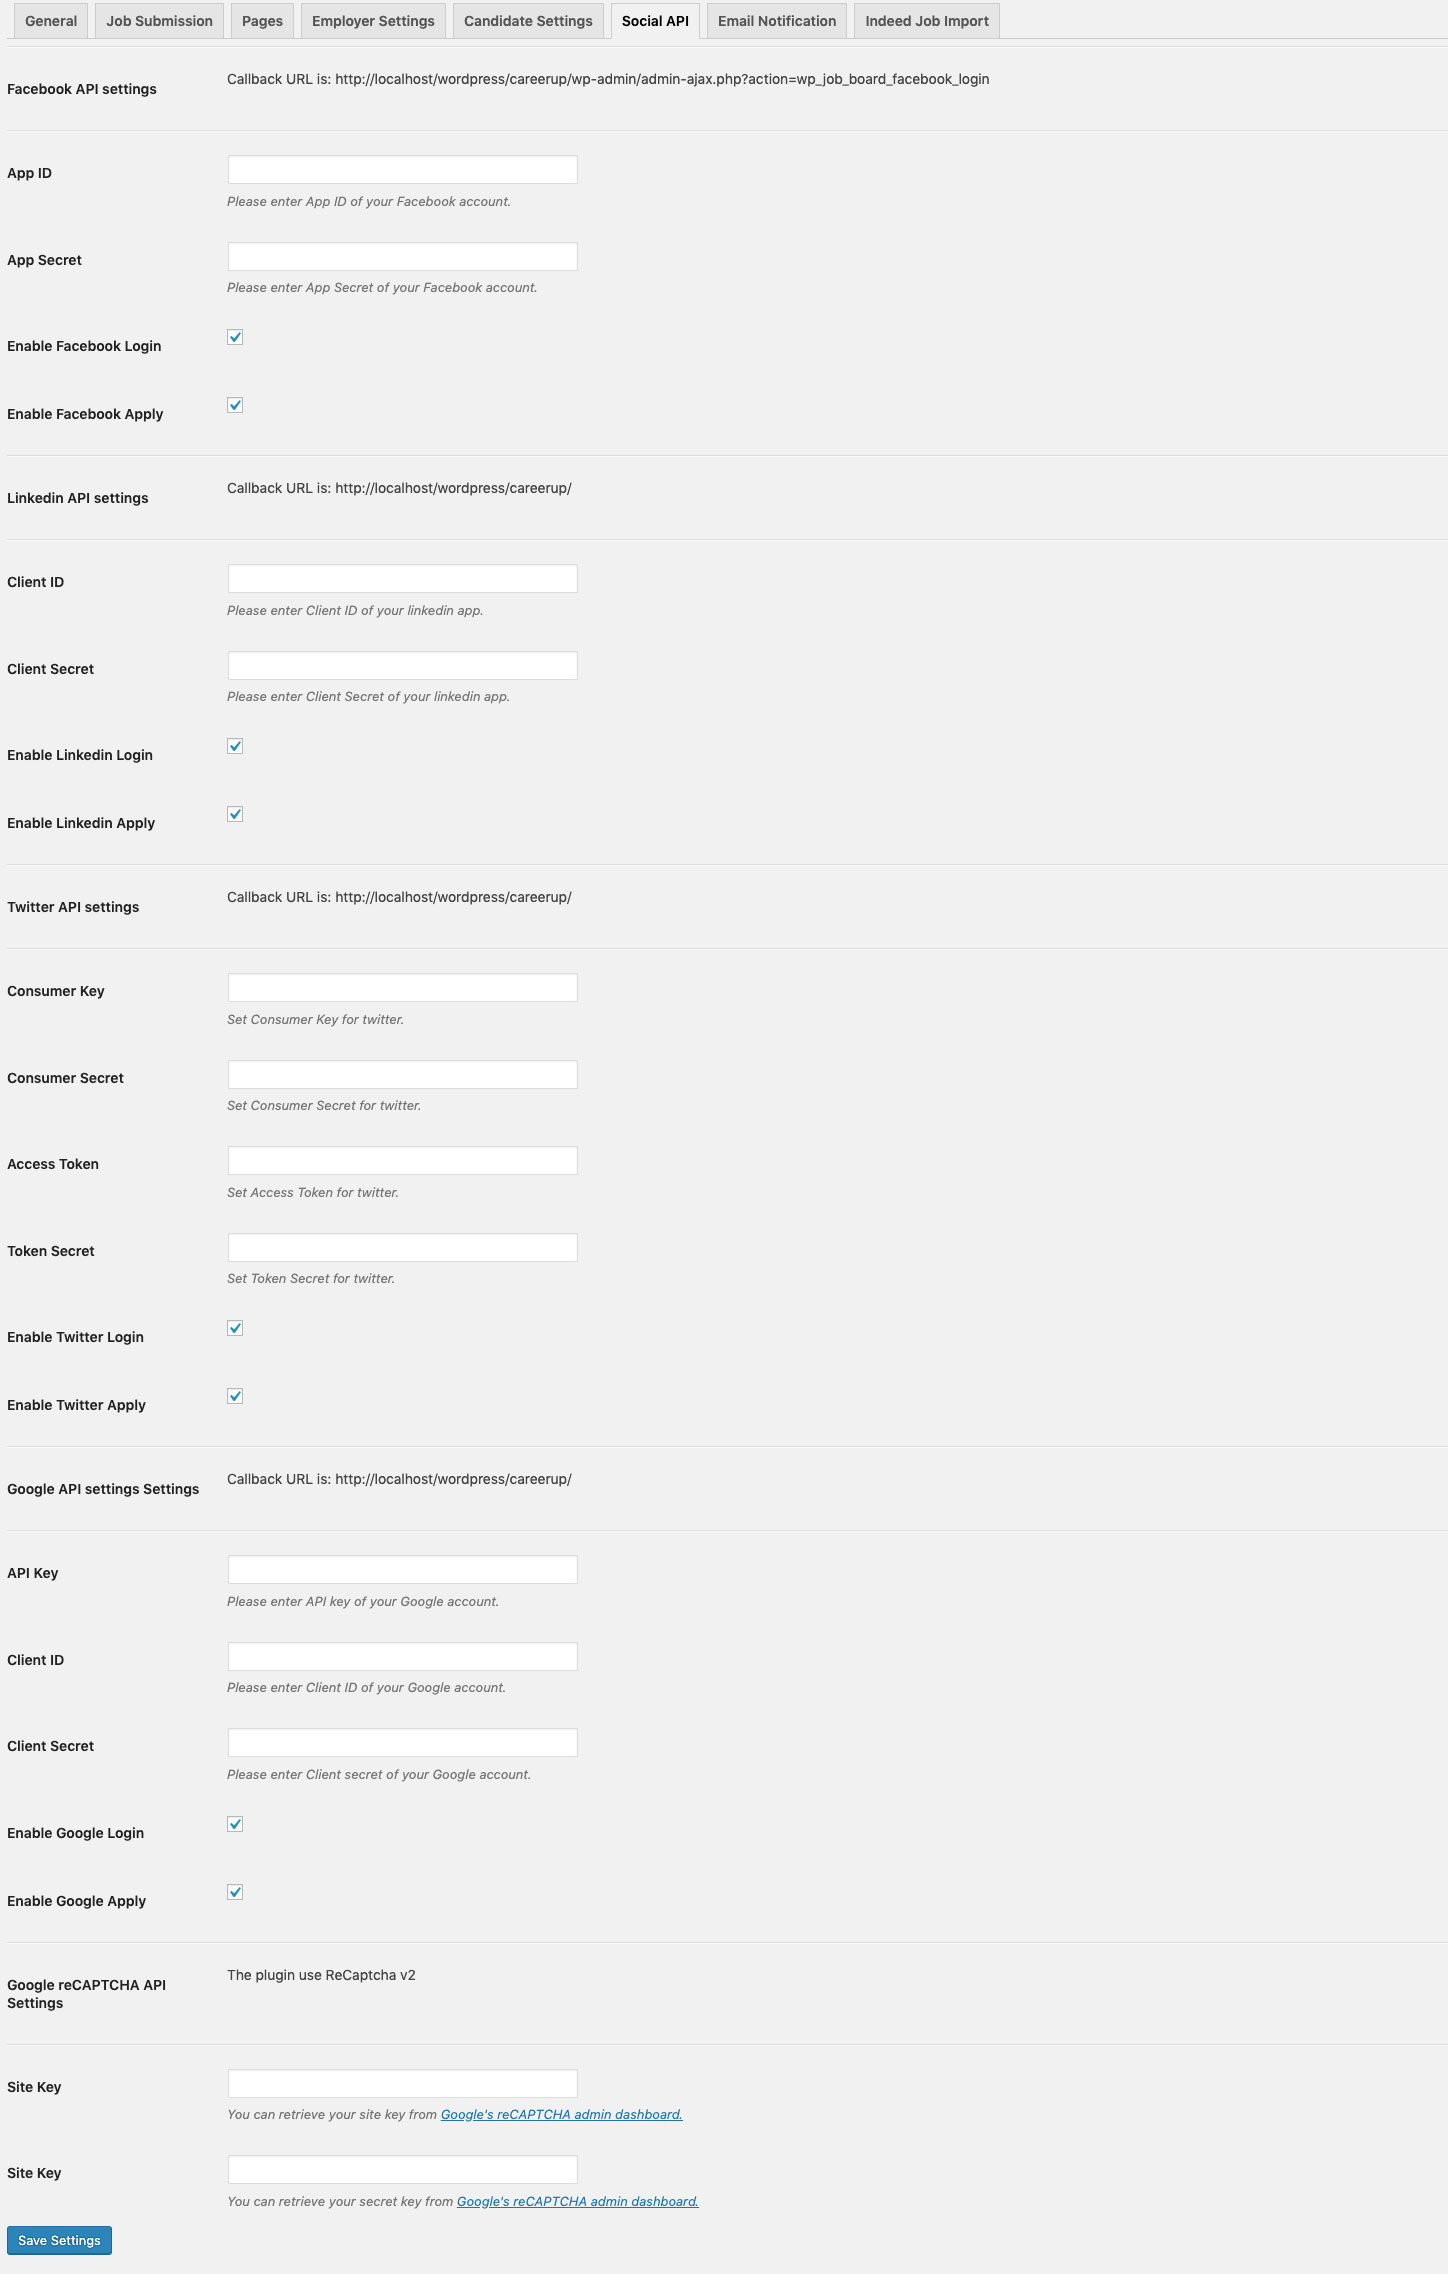
Task: Switch to the General tab
Action: click(51, 21)
